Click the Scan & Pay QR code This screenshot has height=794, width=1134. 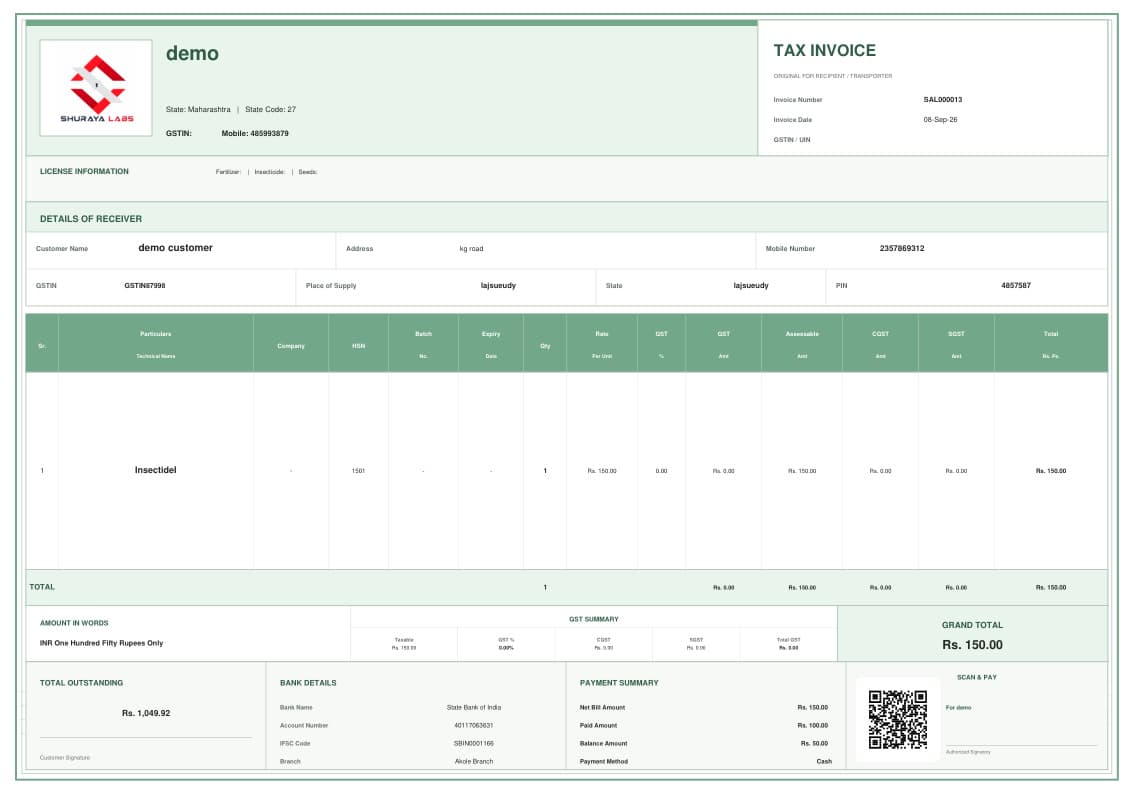(898, 719)
